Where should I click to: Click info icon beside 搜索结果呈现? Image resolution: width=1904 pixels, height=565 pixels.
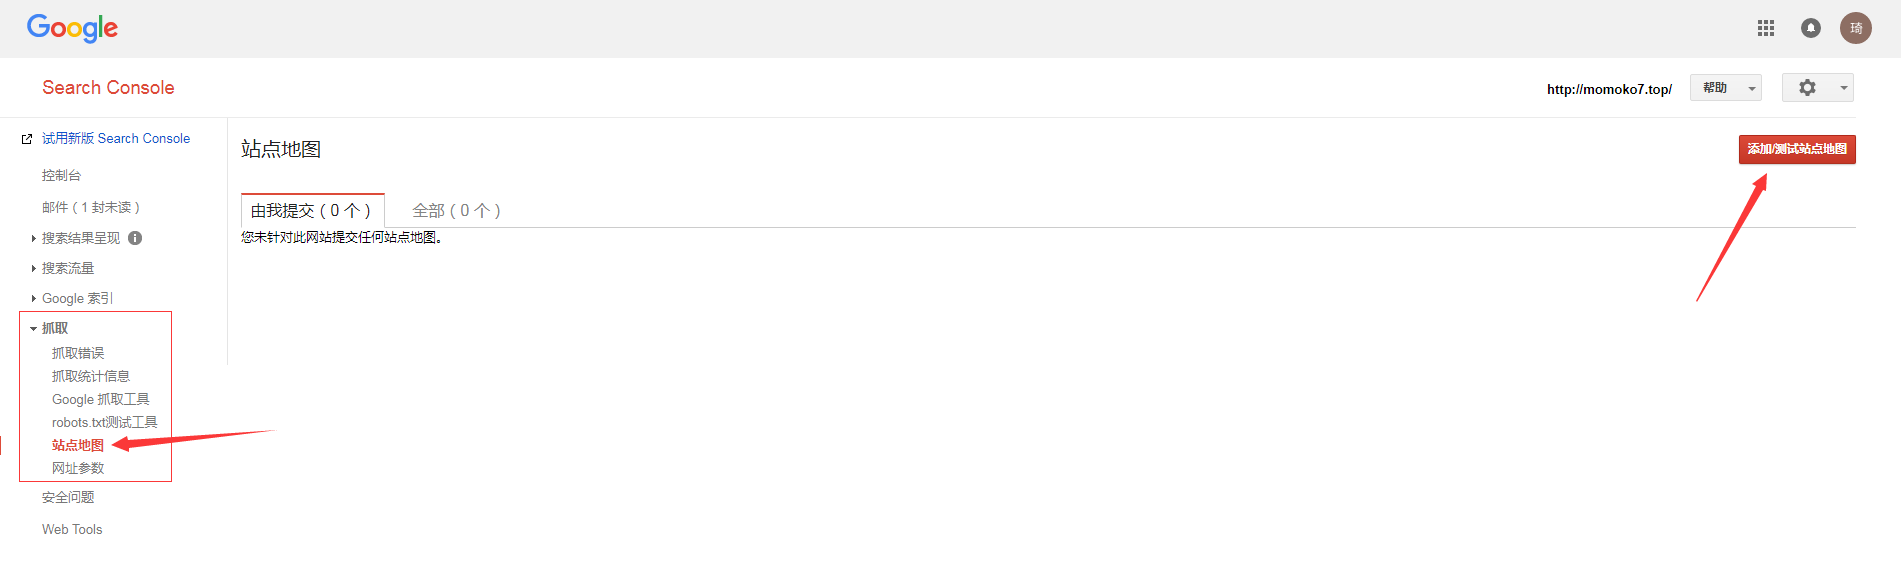135,238
